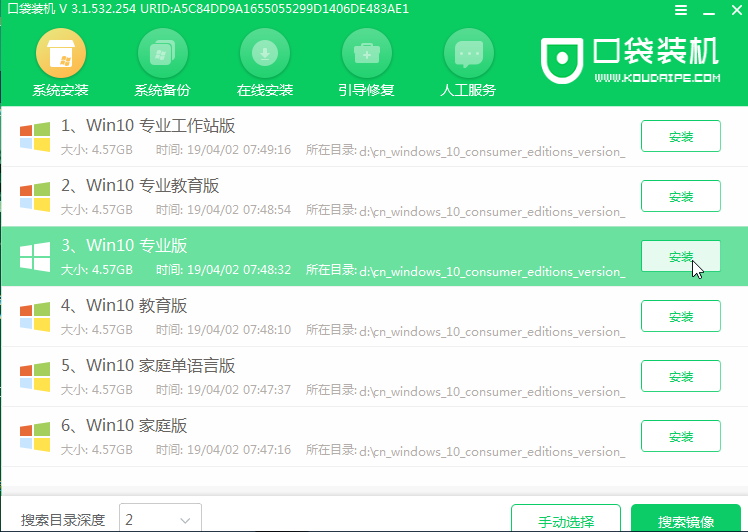Screen dimensions: 748x532
Task: Click the 手动选择 button
Action: [566, 521]
